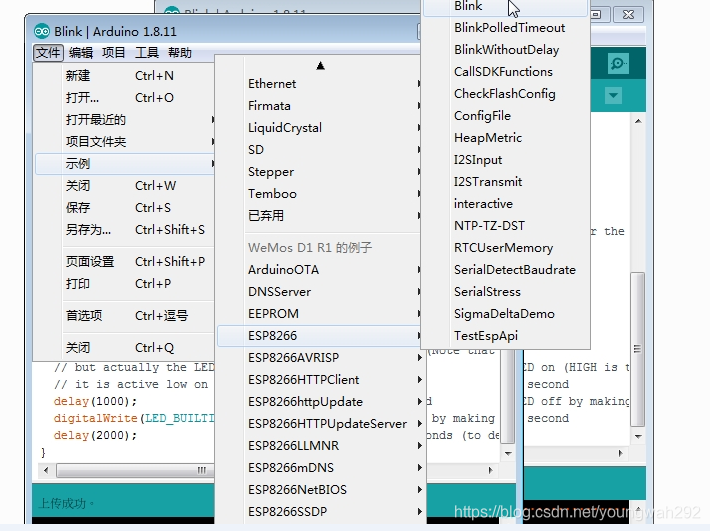
Task: Open the tab dropdown arrow in the teal toolbar
Action: (x=614, y=96)
